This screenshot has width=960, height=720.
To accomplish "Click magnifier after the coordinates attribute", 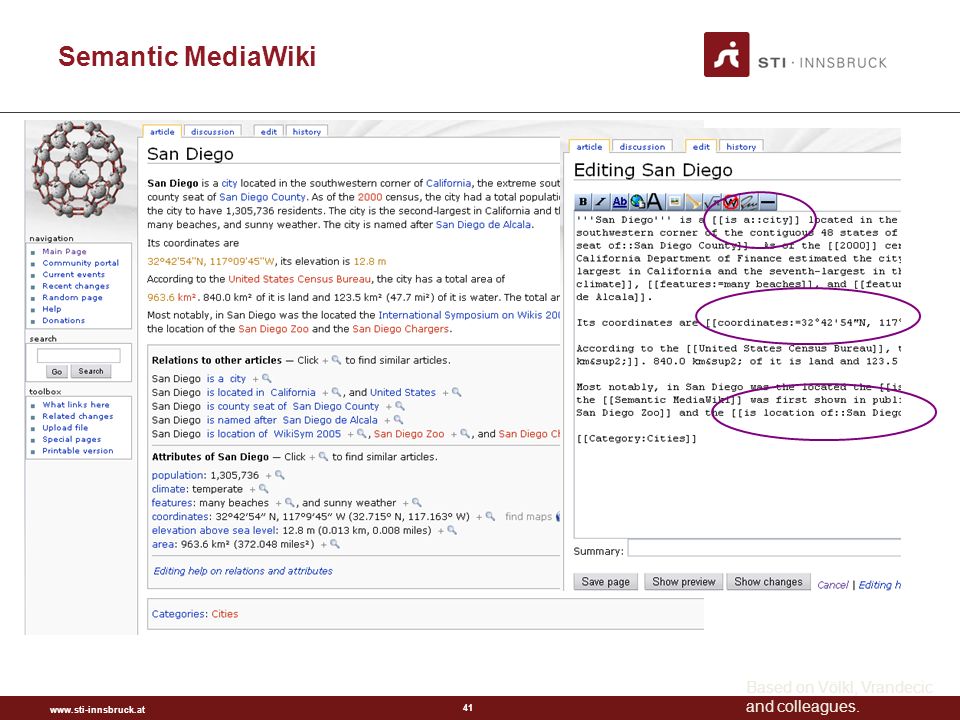I will click(x=490, y=516).
